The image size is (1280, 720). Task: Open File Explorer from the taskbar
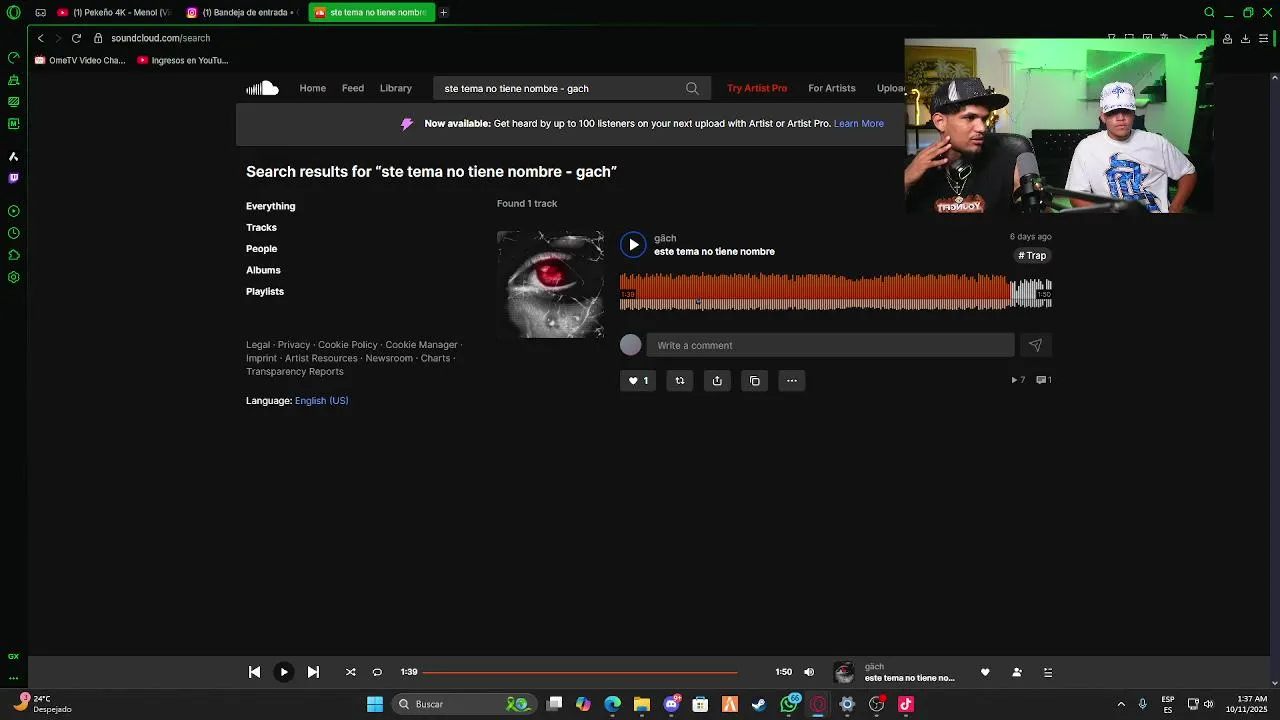[x=642, y=704]
